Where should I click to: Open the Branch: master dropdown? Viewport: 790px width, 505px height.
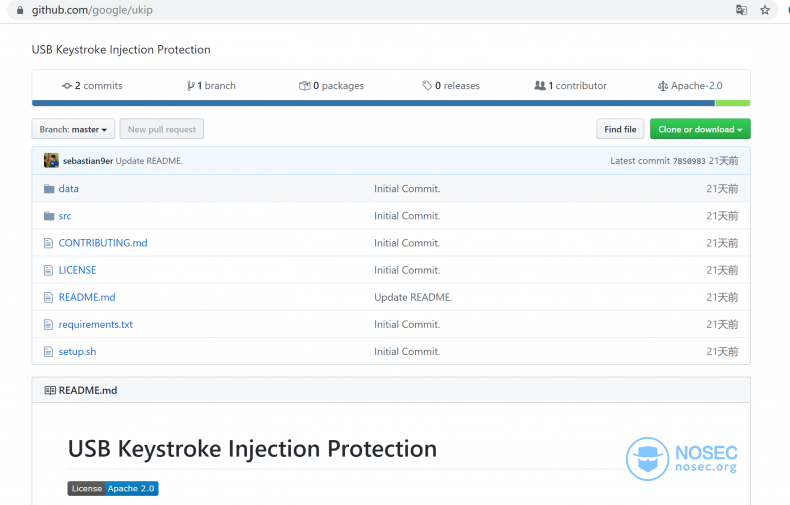click(73, 129)
